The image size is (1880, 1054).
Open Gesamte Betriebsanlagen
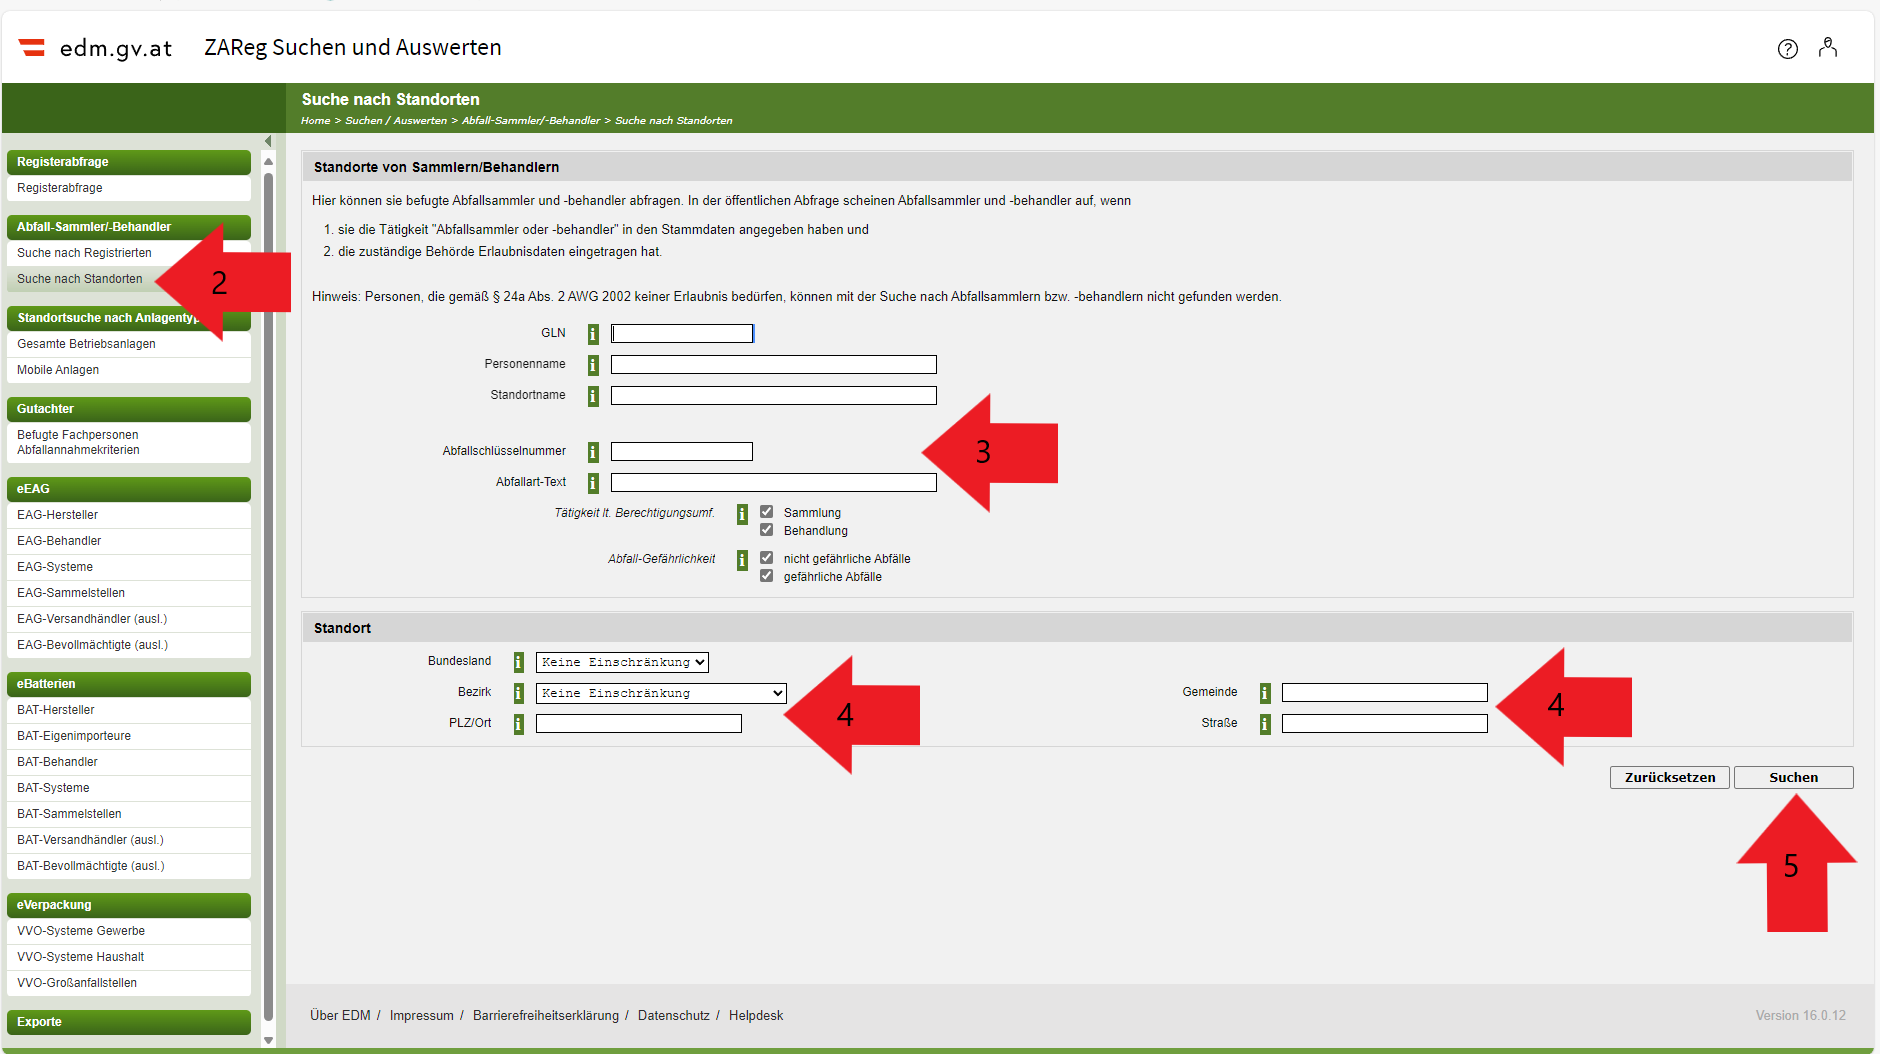pyautogui.click(x=129, y=344)
